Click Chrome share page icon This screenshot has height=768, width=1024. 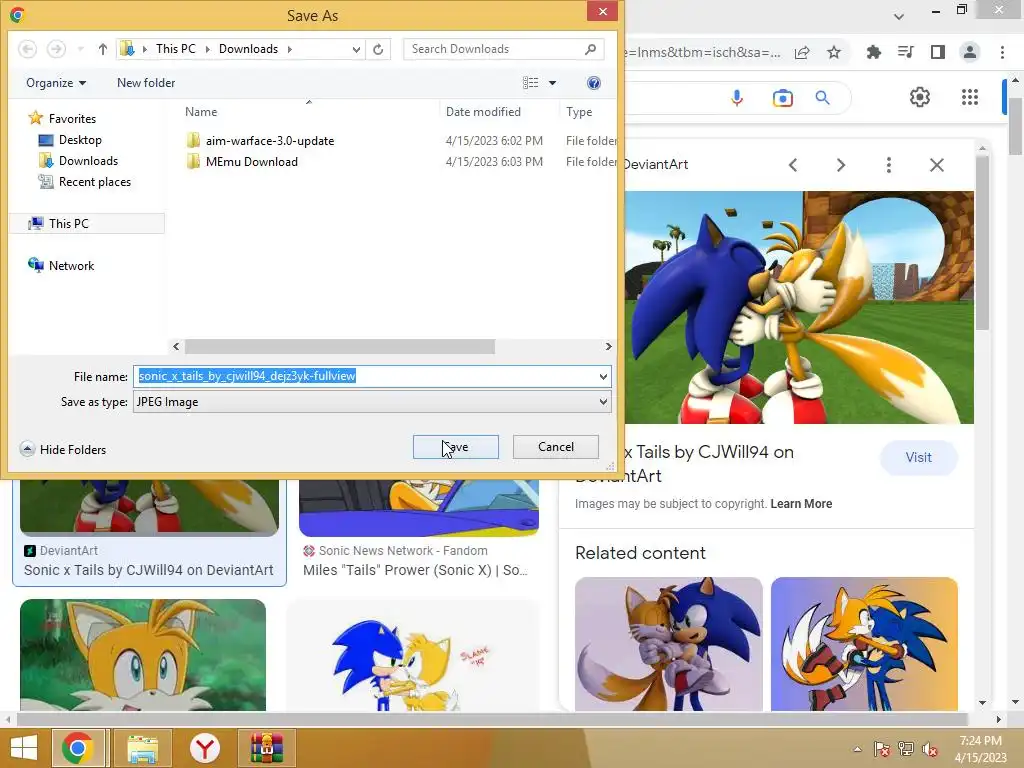coord(802,52)
